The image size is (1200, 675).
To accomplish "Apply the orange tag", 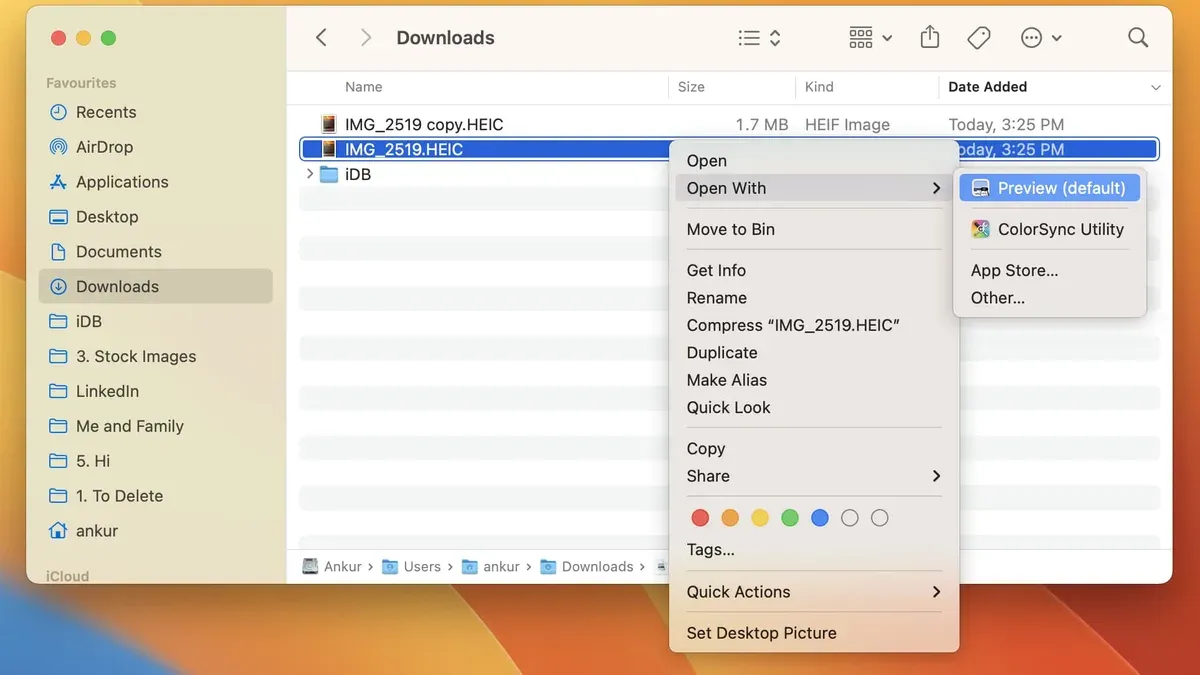I will (x=730, y=518).
